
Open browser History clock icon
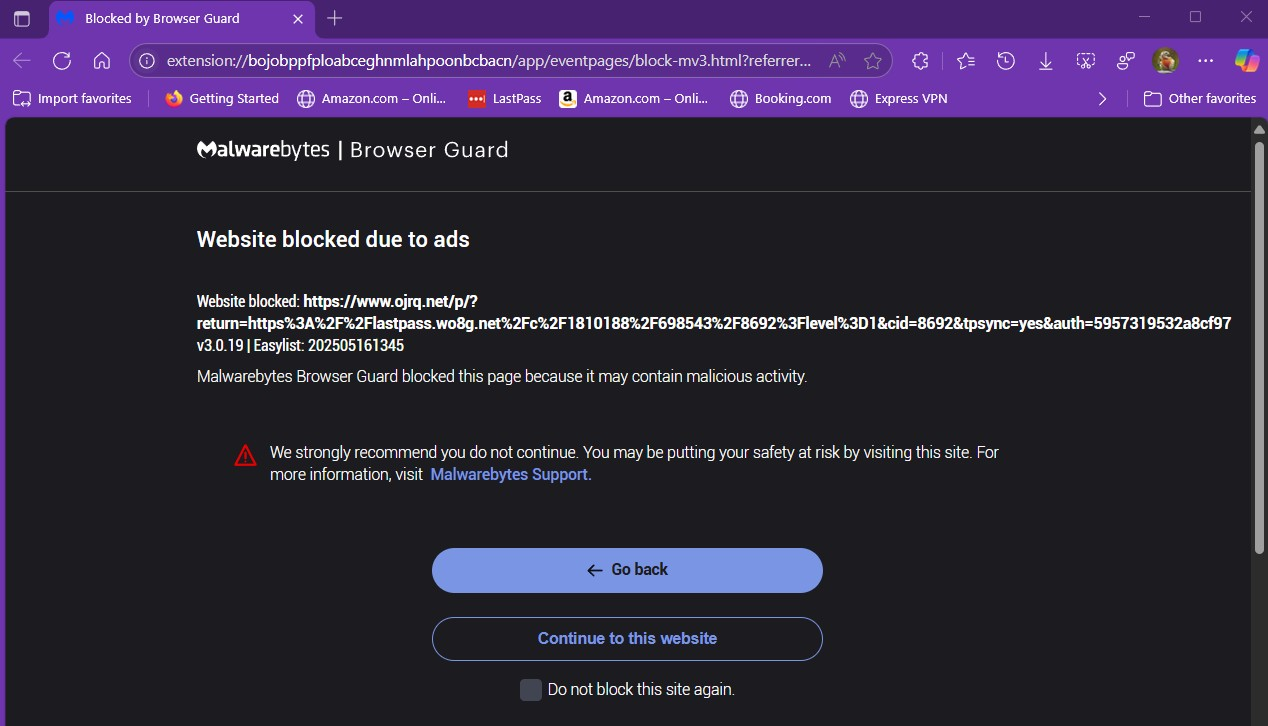pos(1006,61)
